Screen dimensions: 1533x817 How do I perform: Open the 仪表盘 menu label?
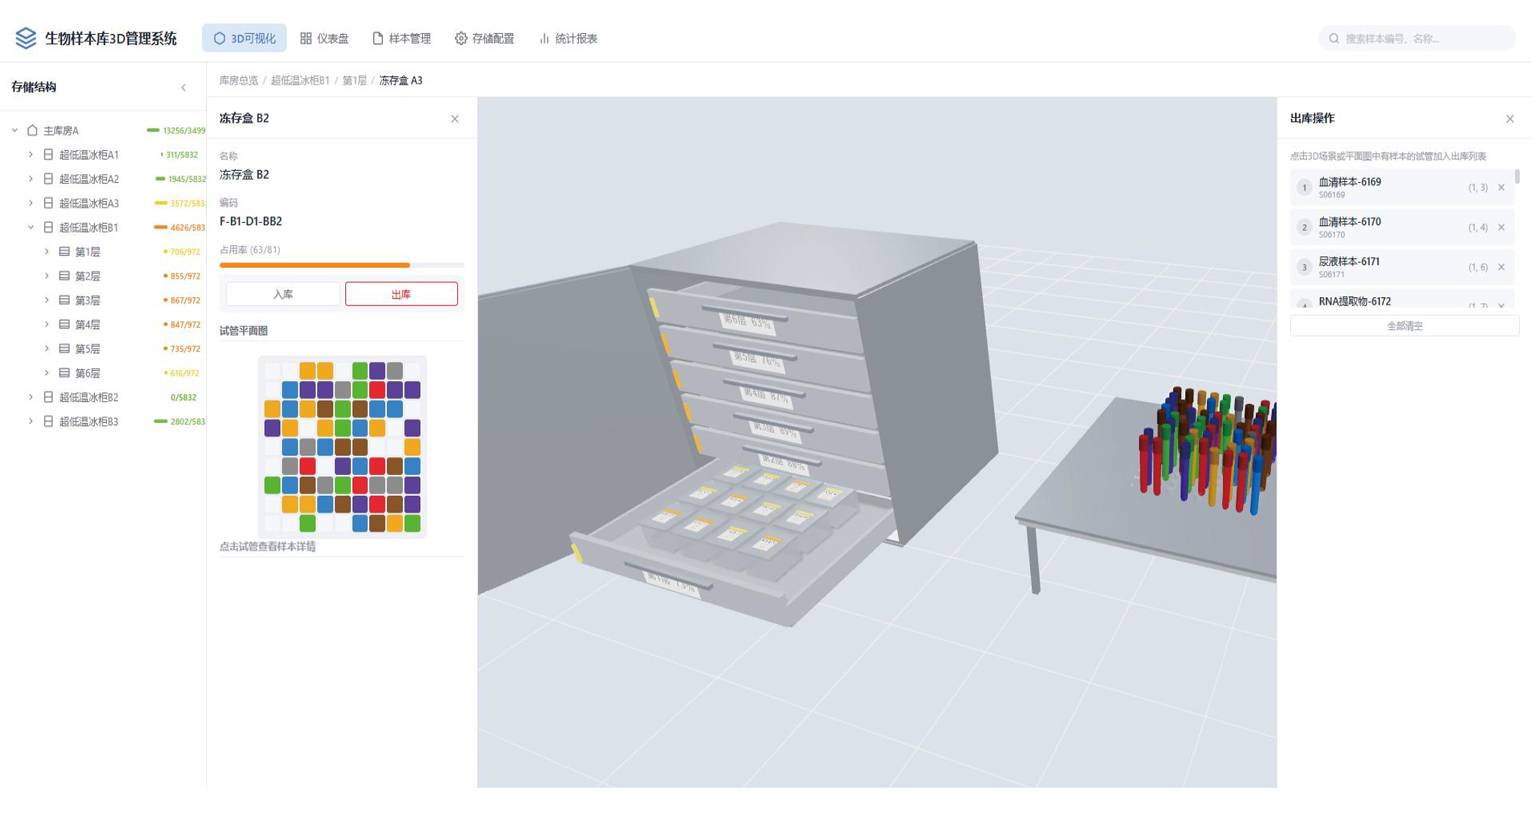pos(332,39)
